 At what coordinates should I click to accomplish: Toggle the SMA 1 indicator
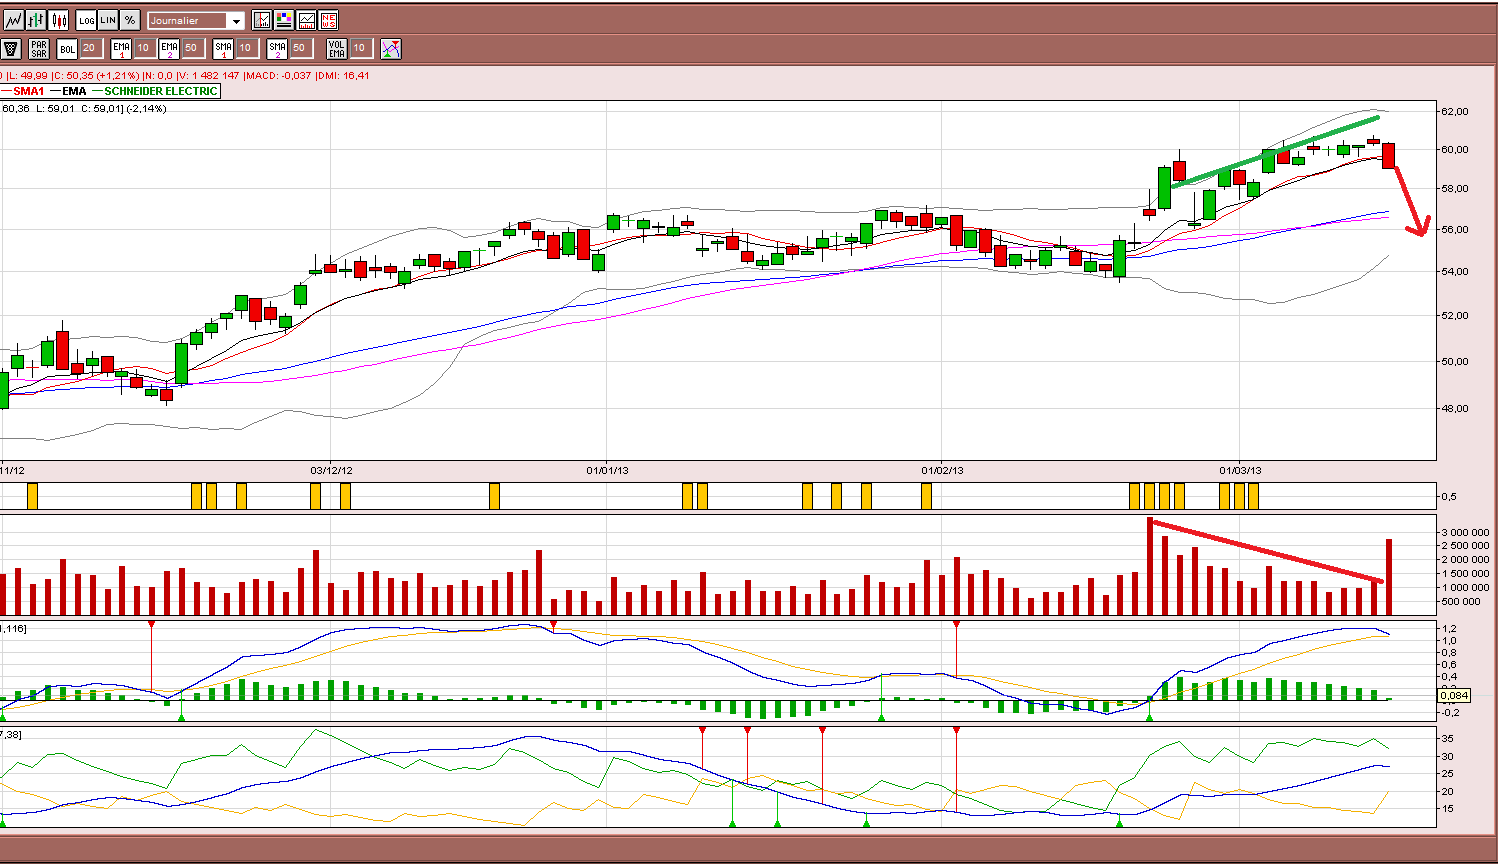[x=223, y=48]
